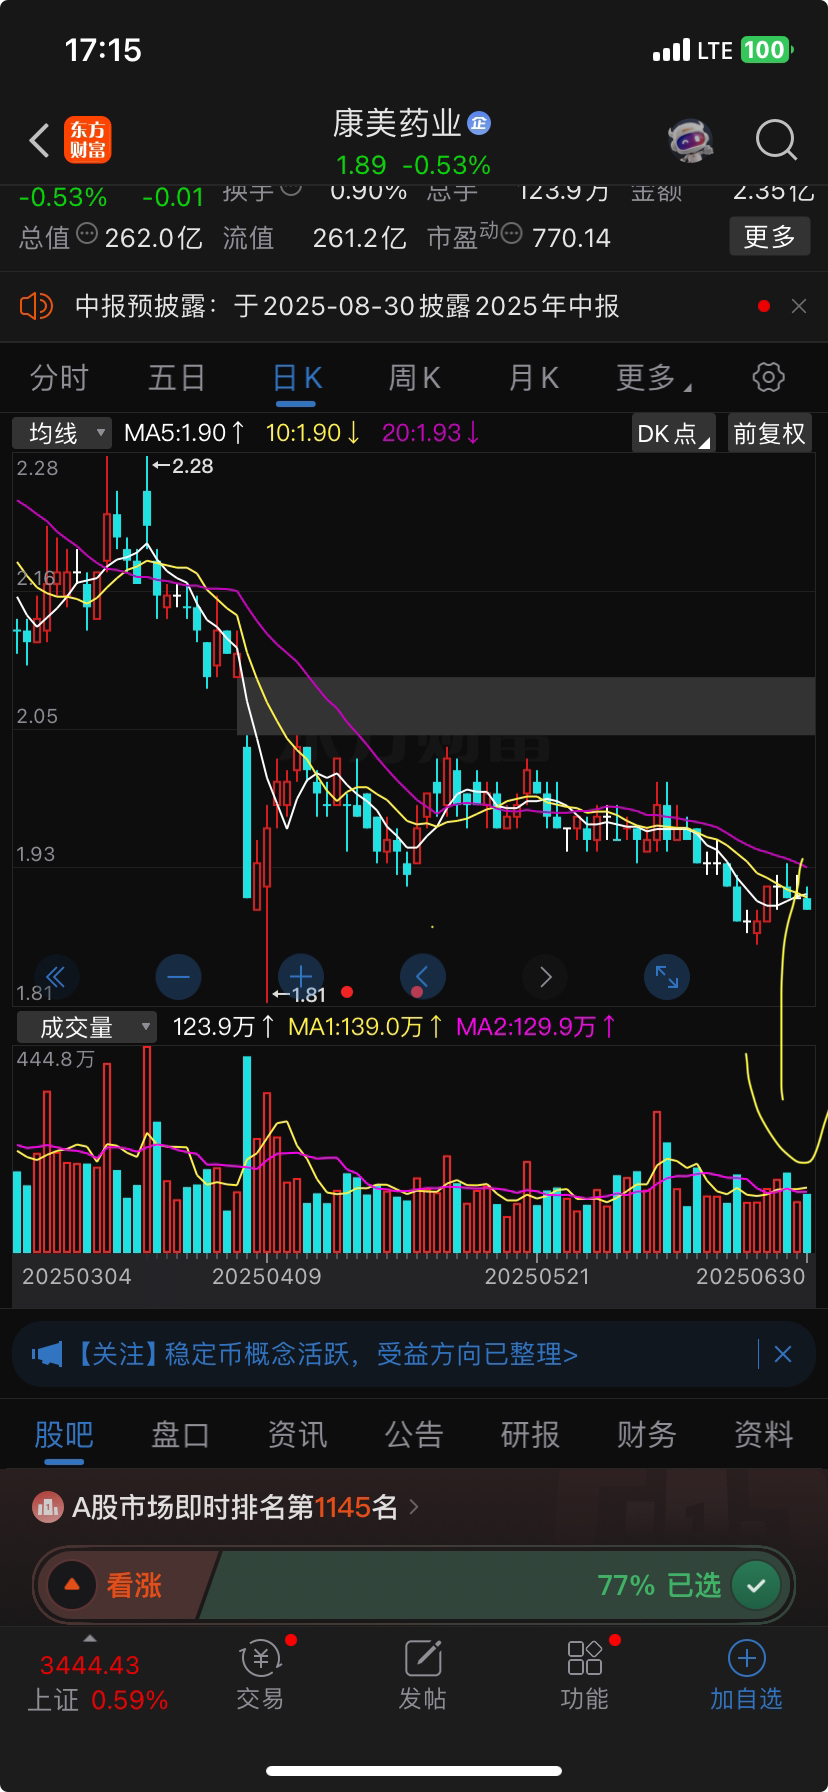Zoom in chart with plus button
This screenshot has width=828, height=1792.
(301, 977)
